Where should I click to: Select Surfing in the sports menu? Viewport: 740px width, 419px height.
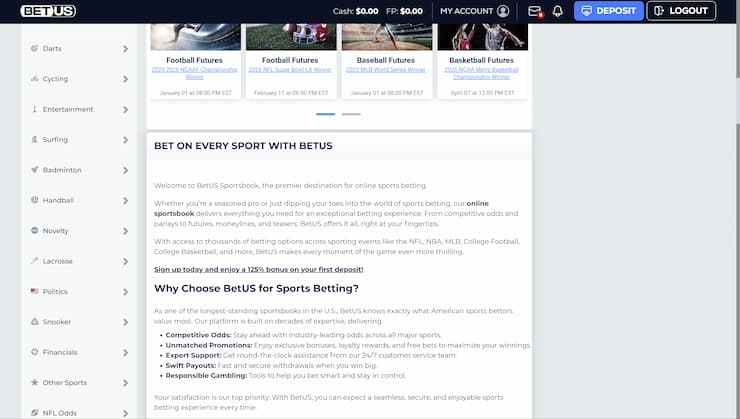pos(55,140)
